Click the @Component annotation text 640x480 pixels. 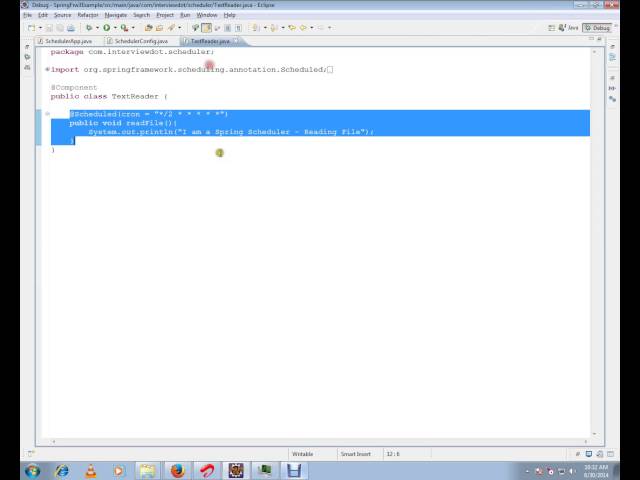[73, 87]
